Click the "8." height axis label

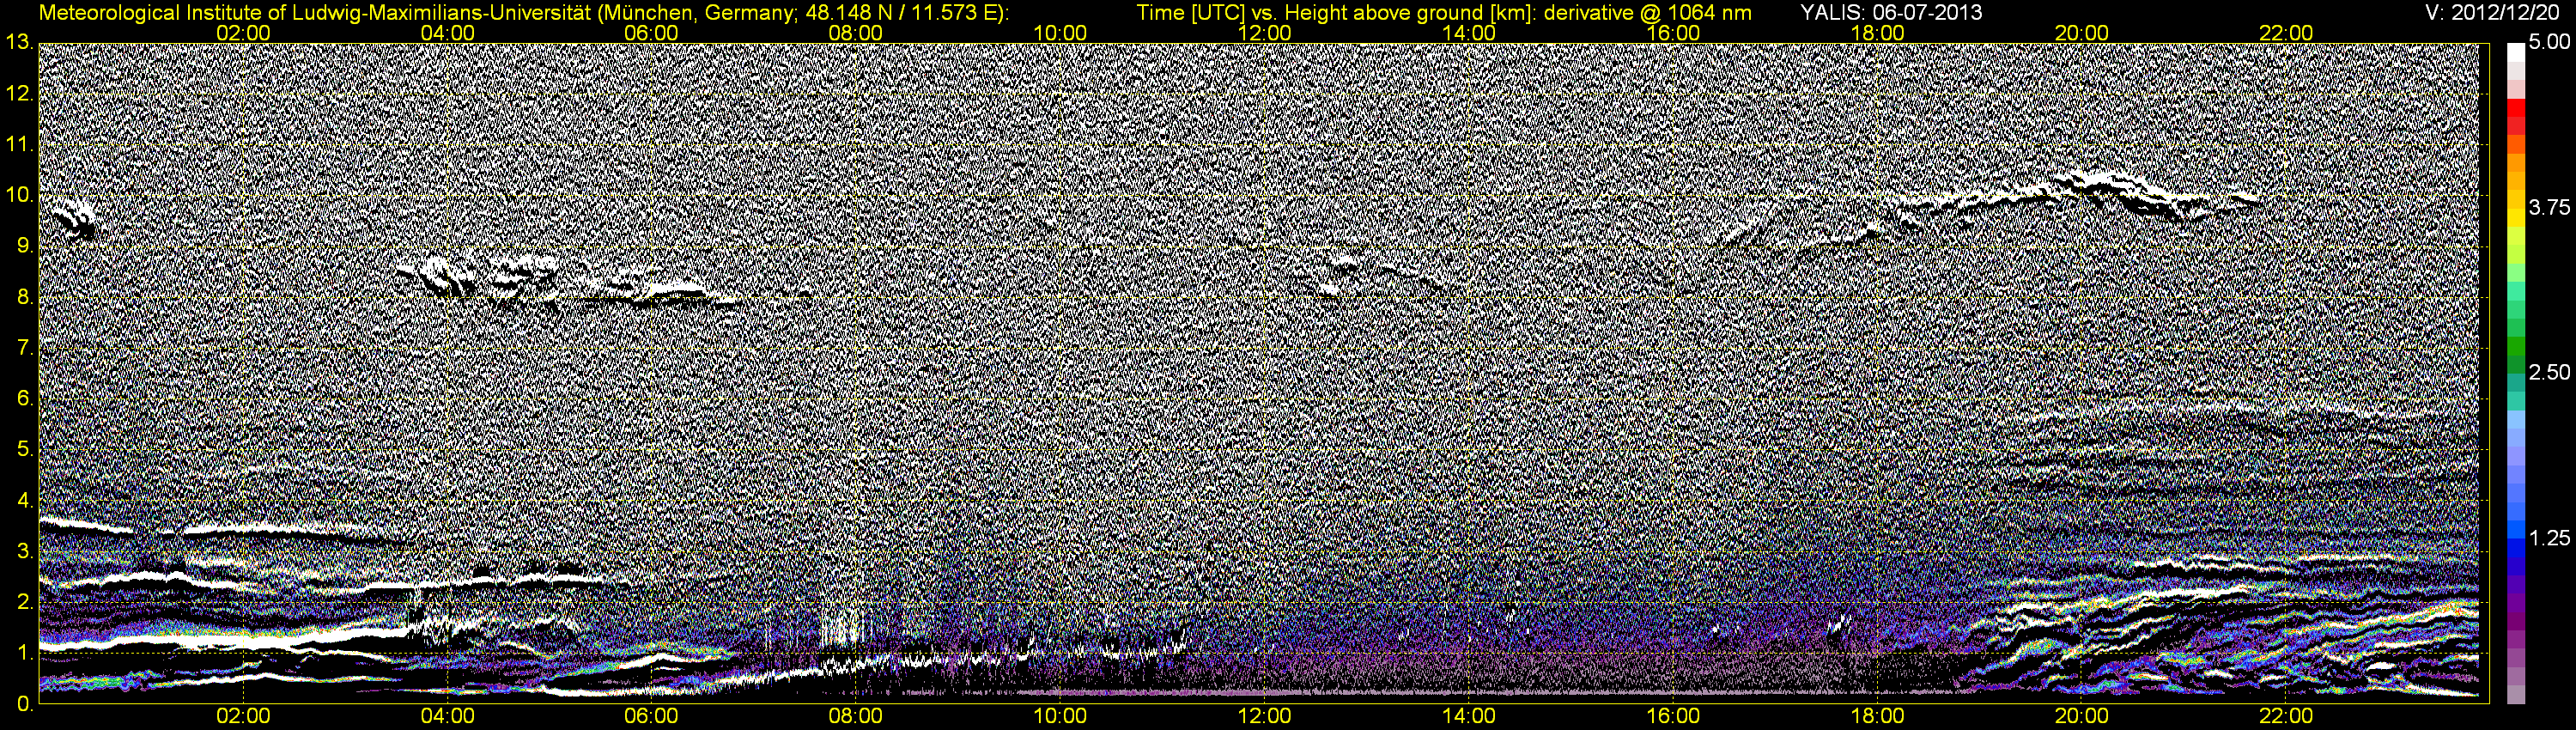[24, 297]
